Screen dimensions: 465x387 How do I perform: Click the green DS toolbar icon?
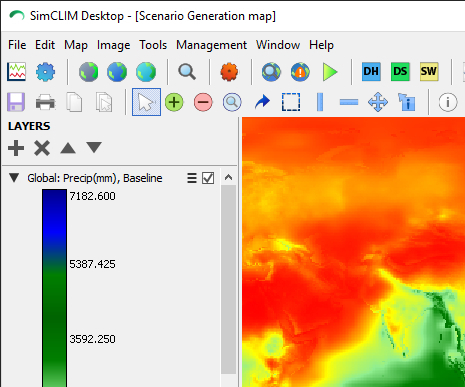(400, 72)
